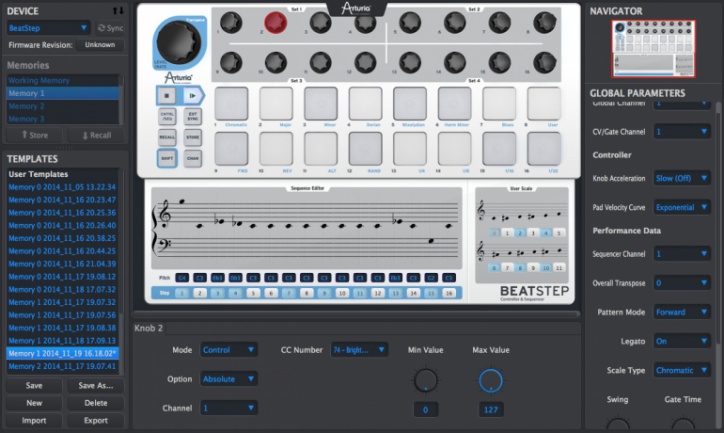Viewport: 724px width, 433px height.
Task: Toggle User Scale note 1
Action: (x=507, y=233)
